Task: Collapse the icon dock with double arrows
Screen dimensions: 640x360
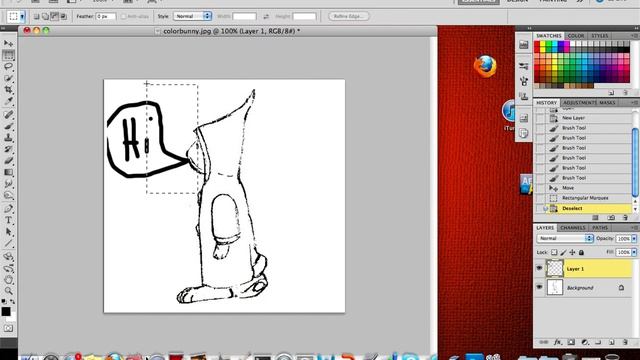Action: pyautogui.click(x=529, y=28)
